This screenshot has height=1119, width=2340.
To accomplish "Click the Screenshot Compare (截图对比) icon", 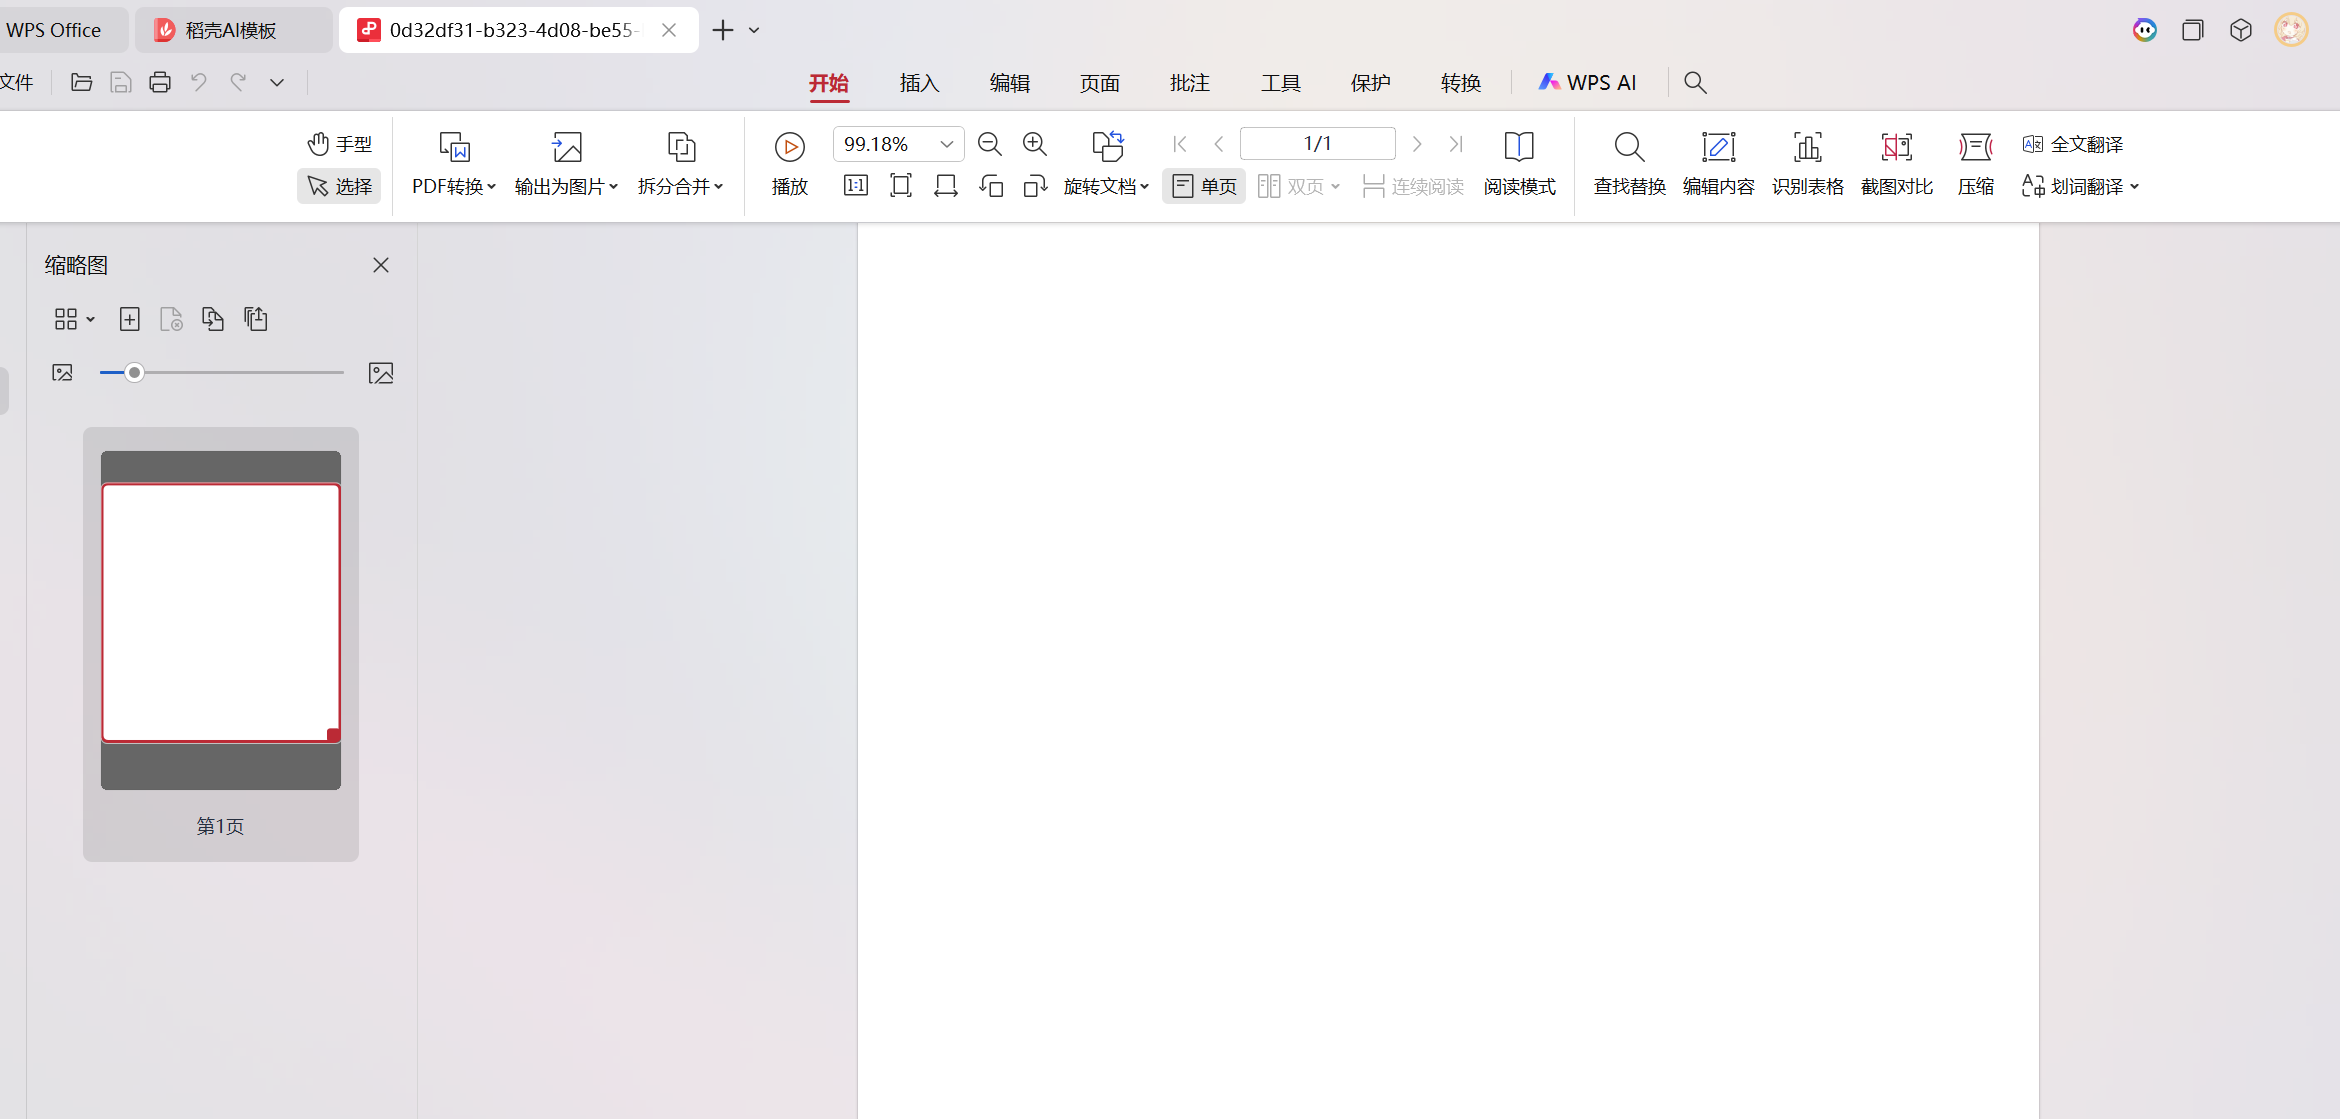I will point(1896,148).
